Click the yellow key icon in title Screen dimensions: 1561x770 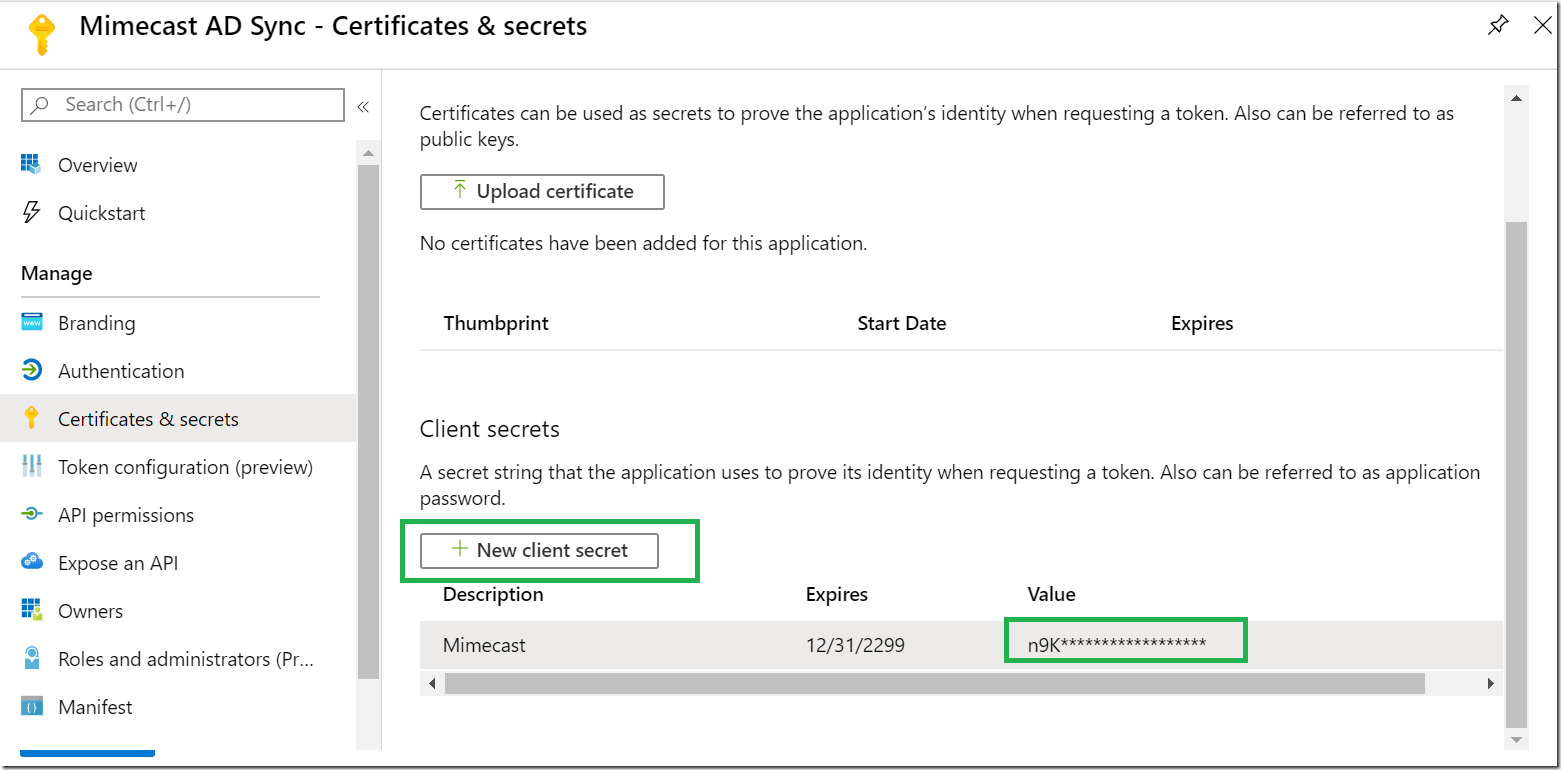coord(42,34)
